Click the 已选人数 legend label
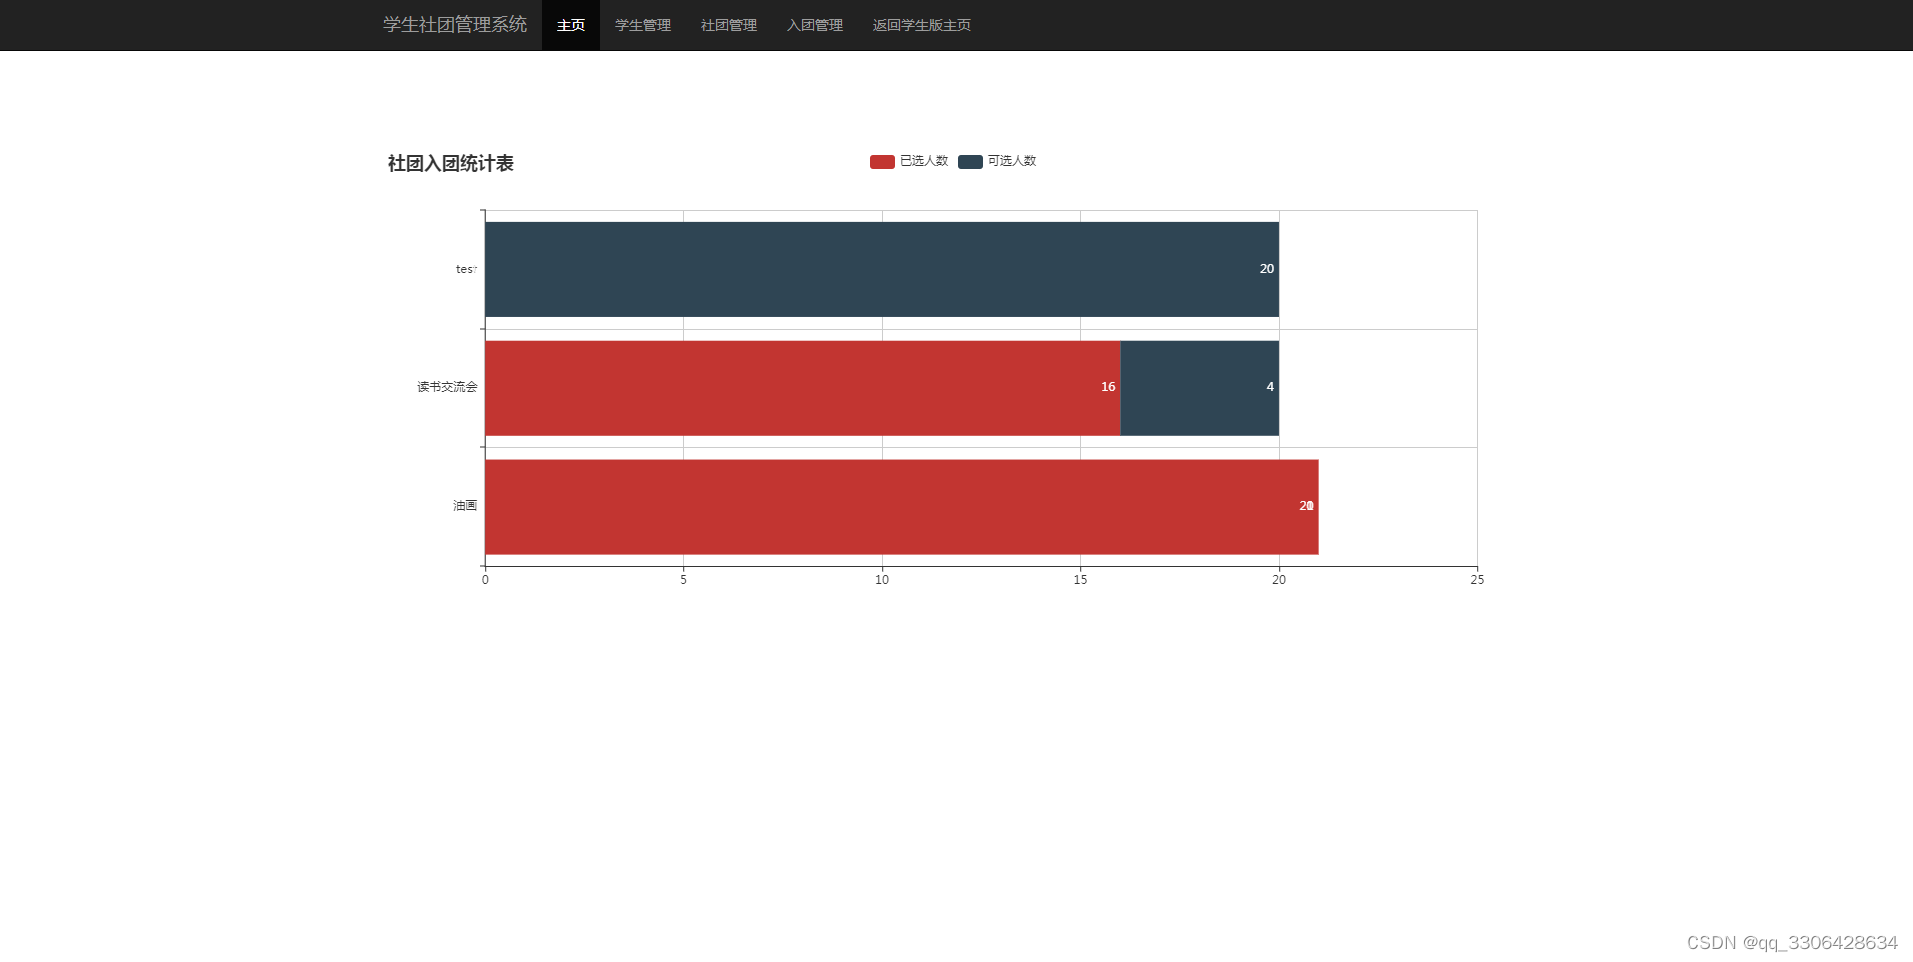The image size is (1913, 962). click(x=924, y=161)
